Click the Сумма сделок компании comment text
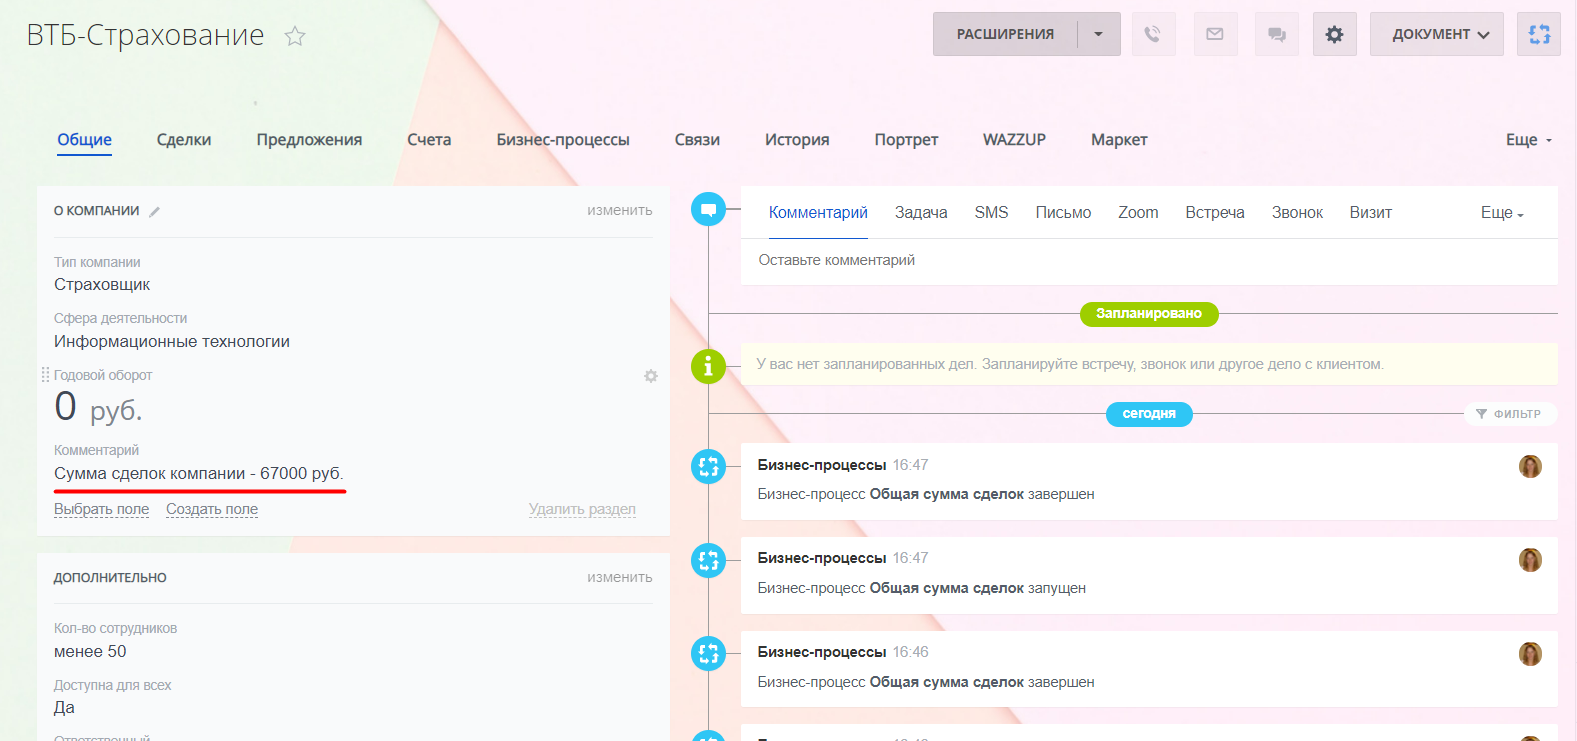Image resolution: width=1577 pixels, height=741 pixels. pyautogui.click(x=199, y=474)
